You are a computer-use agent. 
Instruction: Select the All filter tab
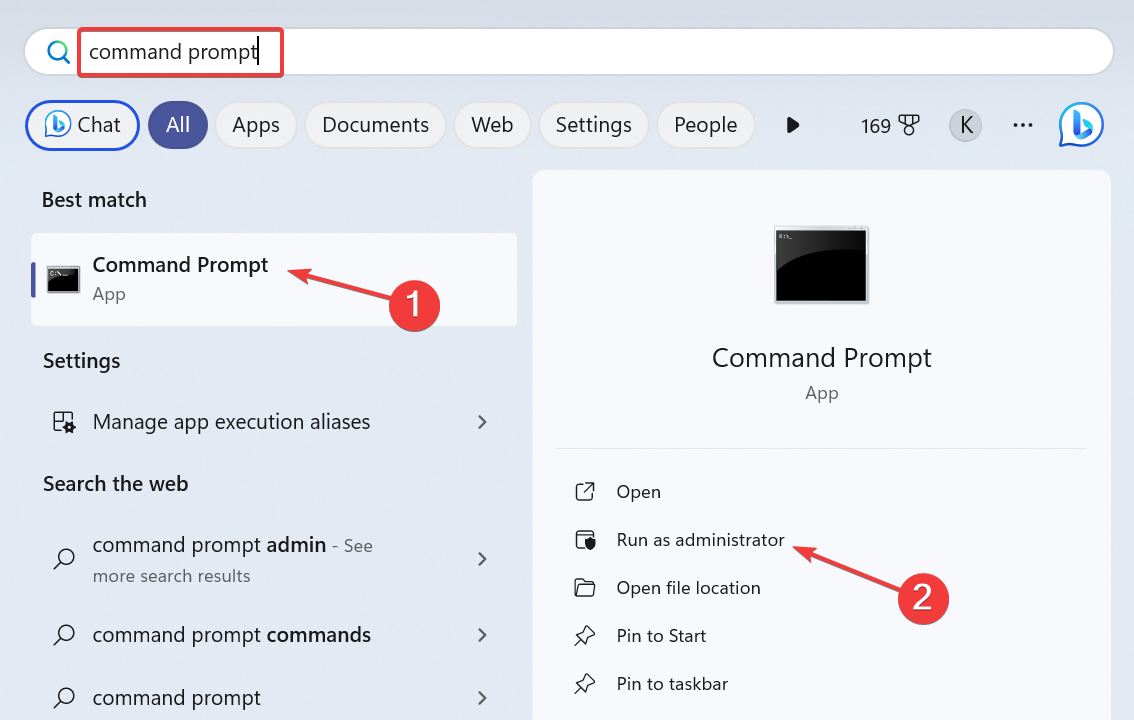pyautogui.click(x=178, y=125)
